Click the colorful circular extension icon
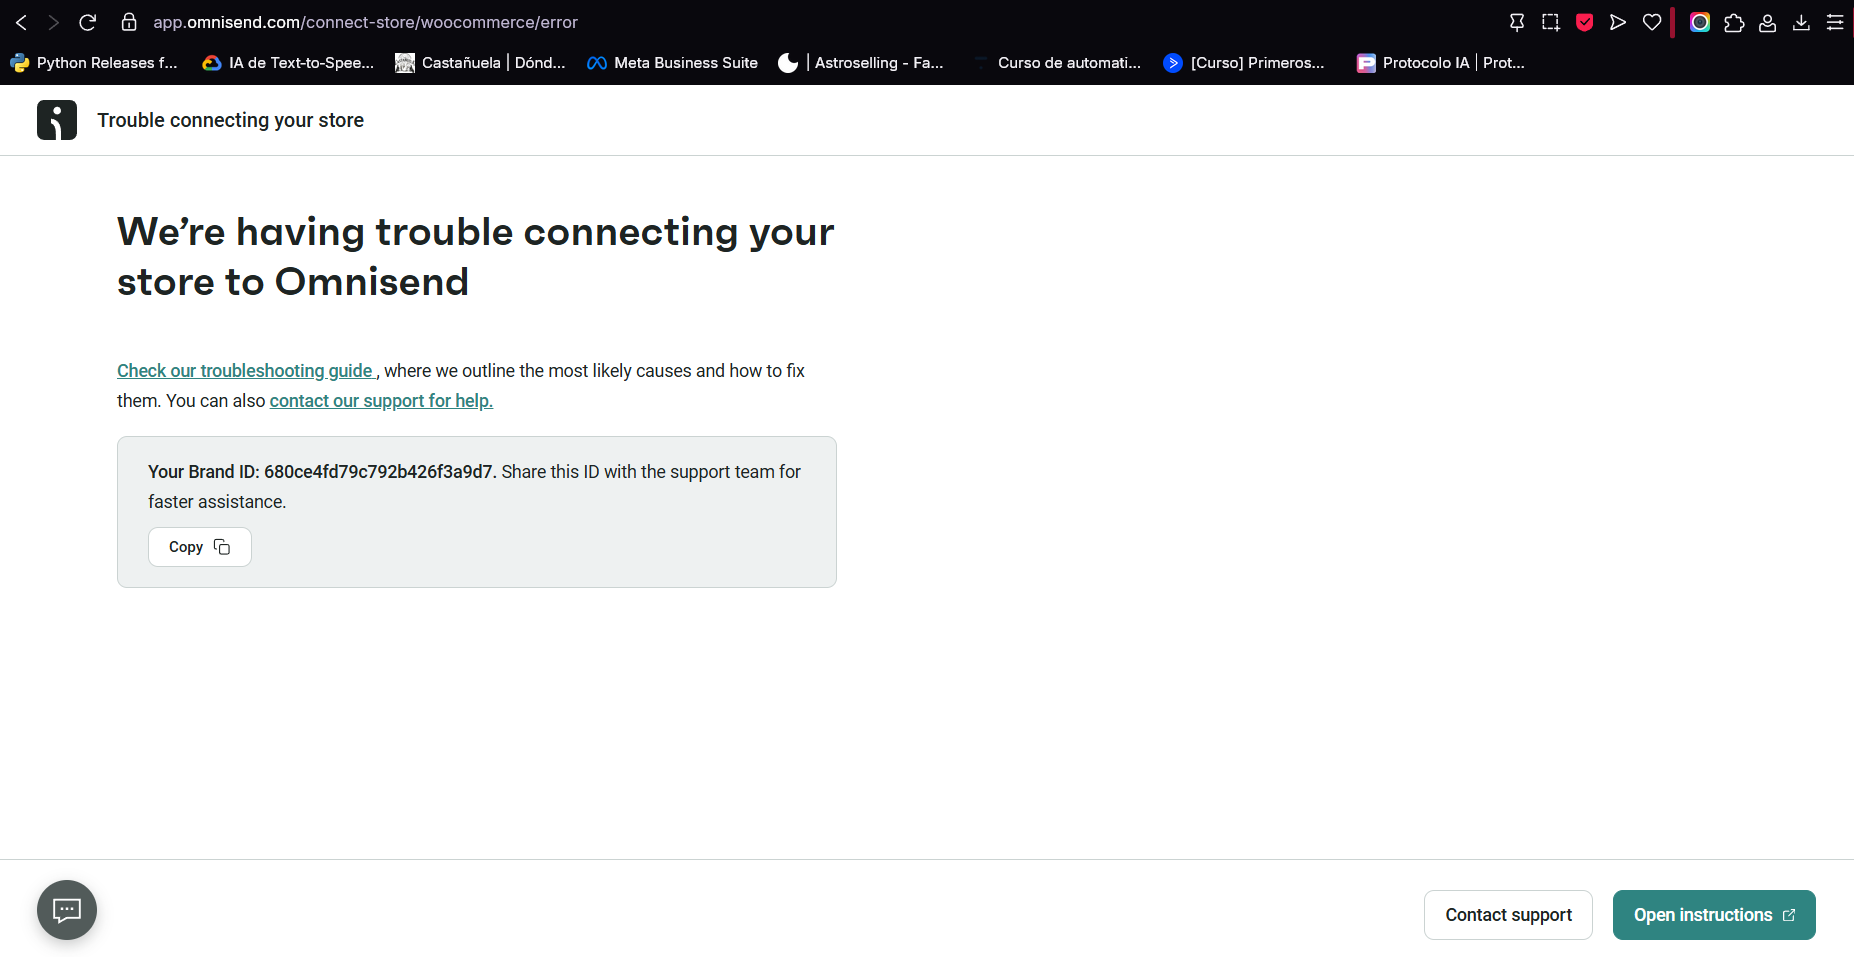1854x957 pixels. (x=1700, y=22)
